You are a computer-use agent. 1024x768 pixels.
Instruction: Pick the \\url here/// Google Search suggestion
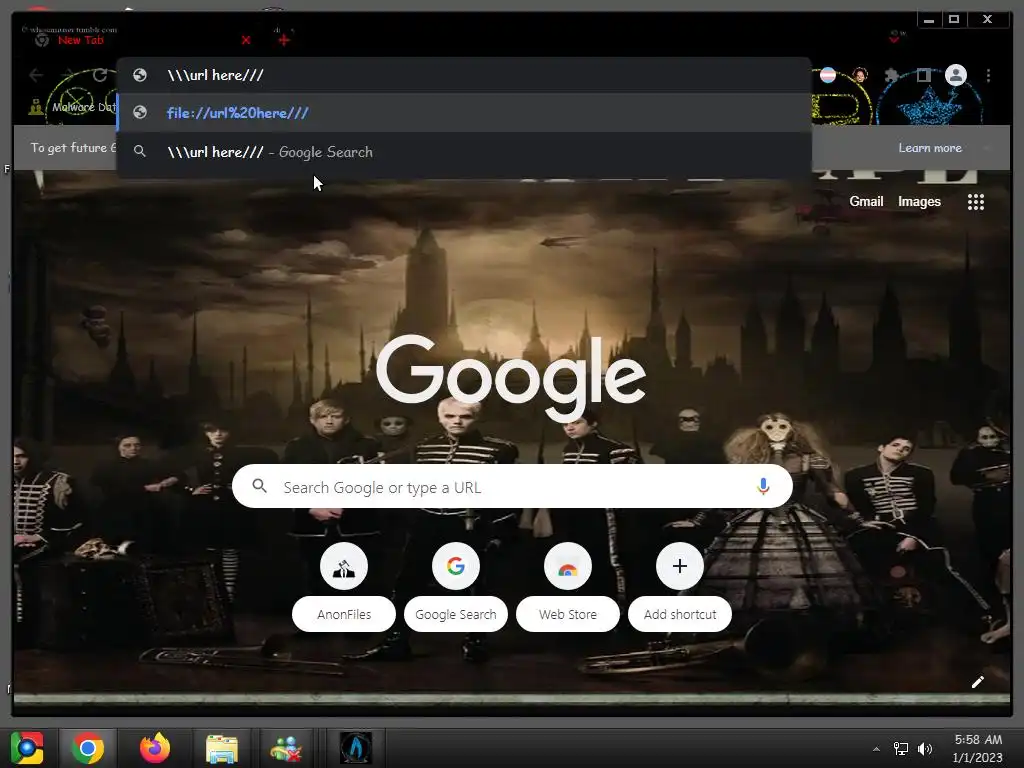(464, 152)
